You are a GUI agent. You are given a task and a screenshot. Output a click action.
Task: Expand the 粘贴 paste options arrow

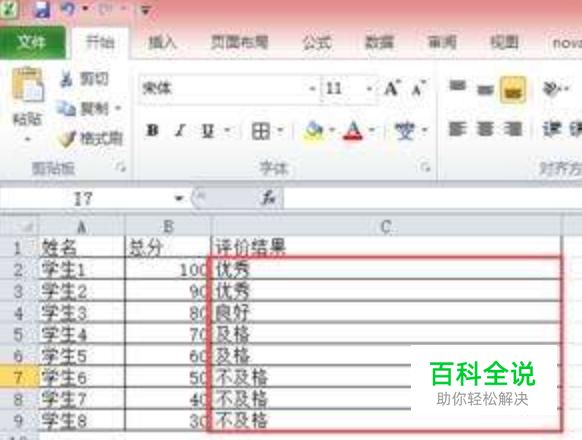(27, 140)
